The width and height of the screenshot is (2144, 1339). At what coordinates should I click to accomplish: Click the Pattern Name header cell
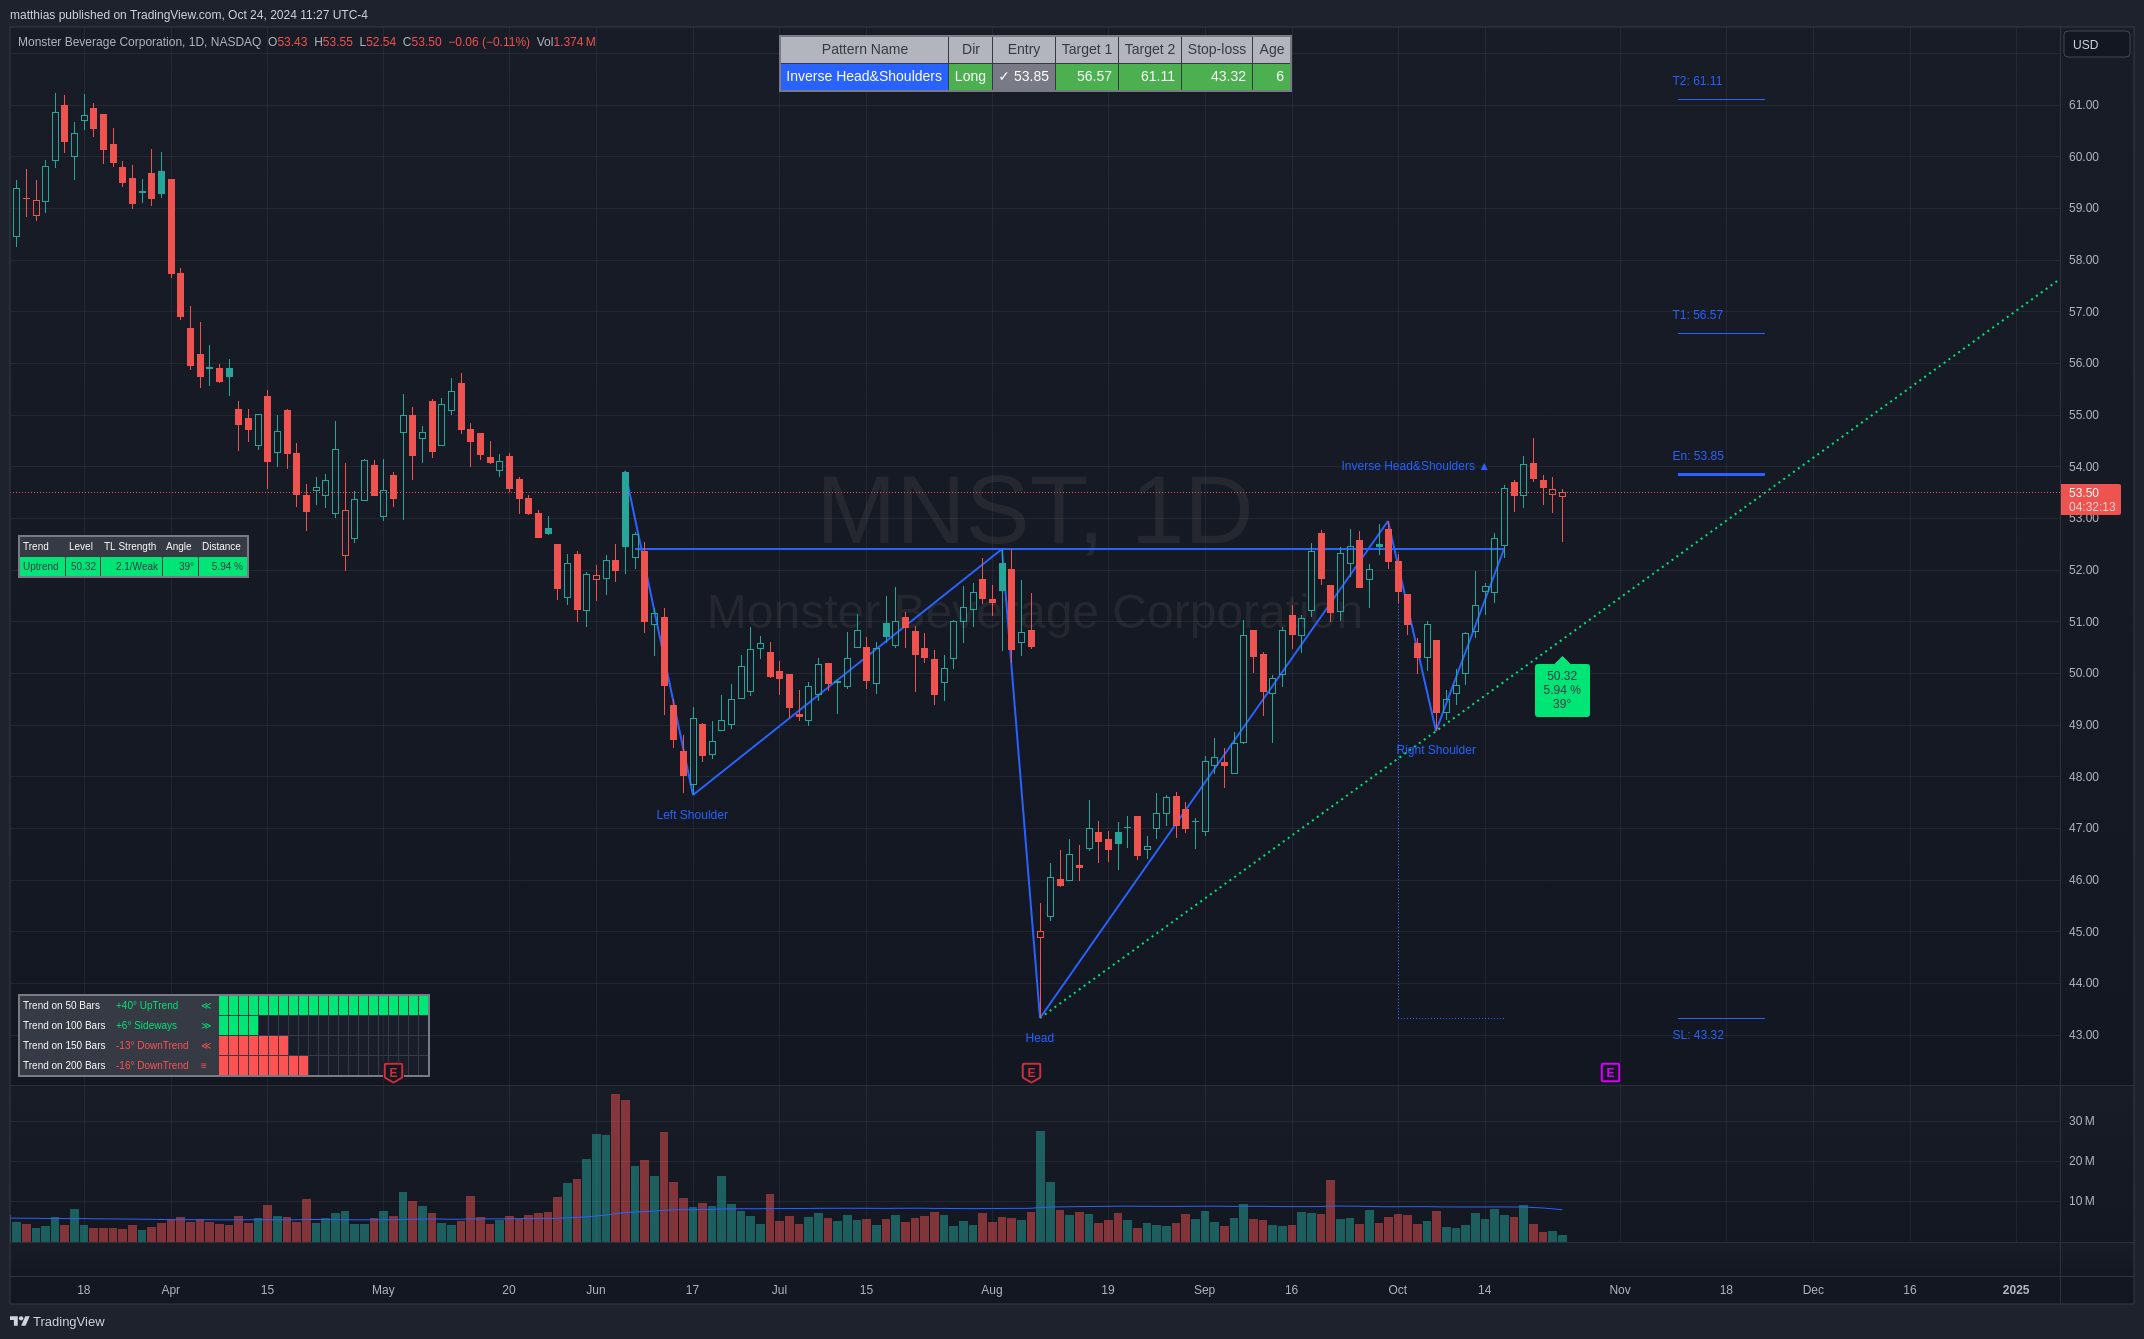[864, 49]
